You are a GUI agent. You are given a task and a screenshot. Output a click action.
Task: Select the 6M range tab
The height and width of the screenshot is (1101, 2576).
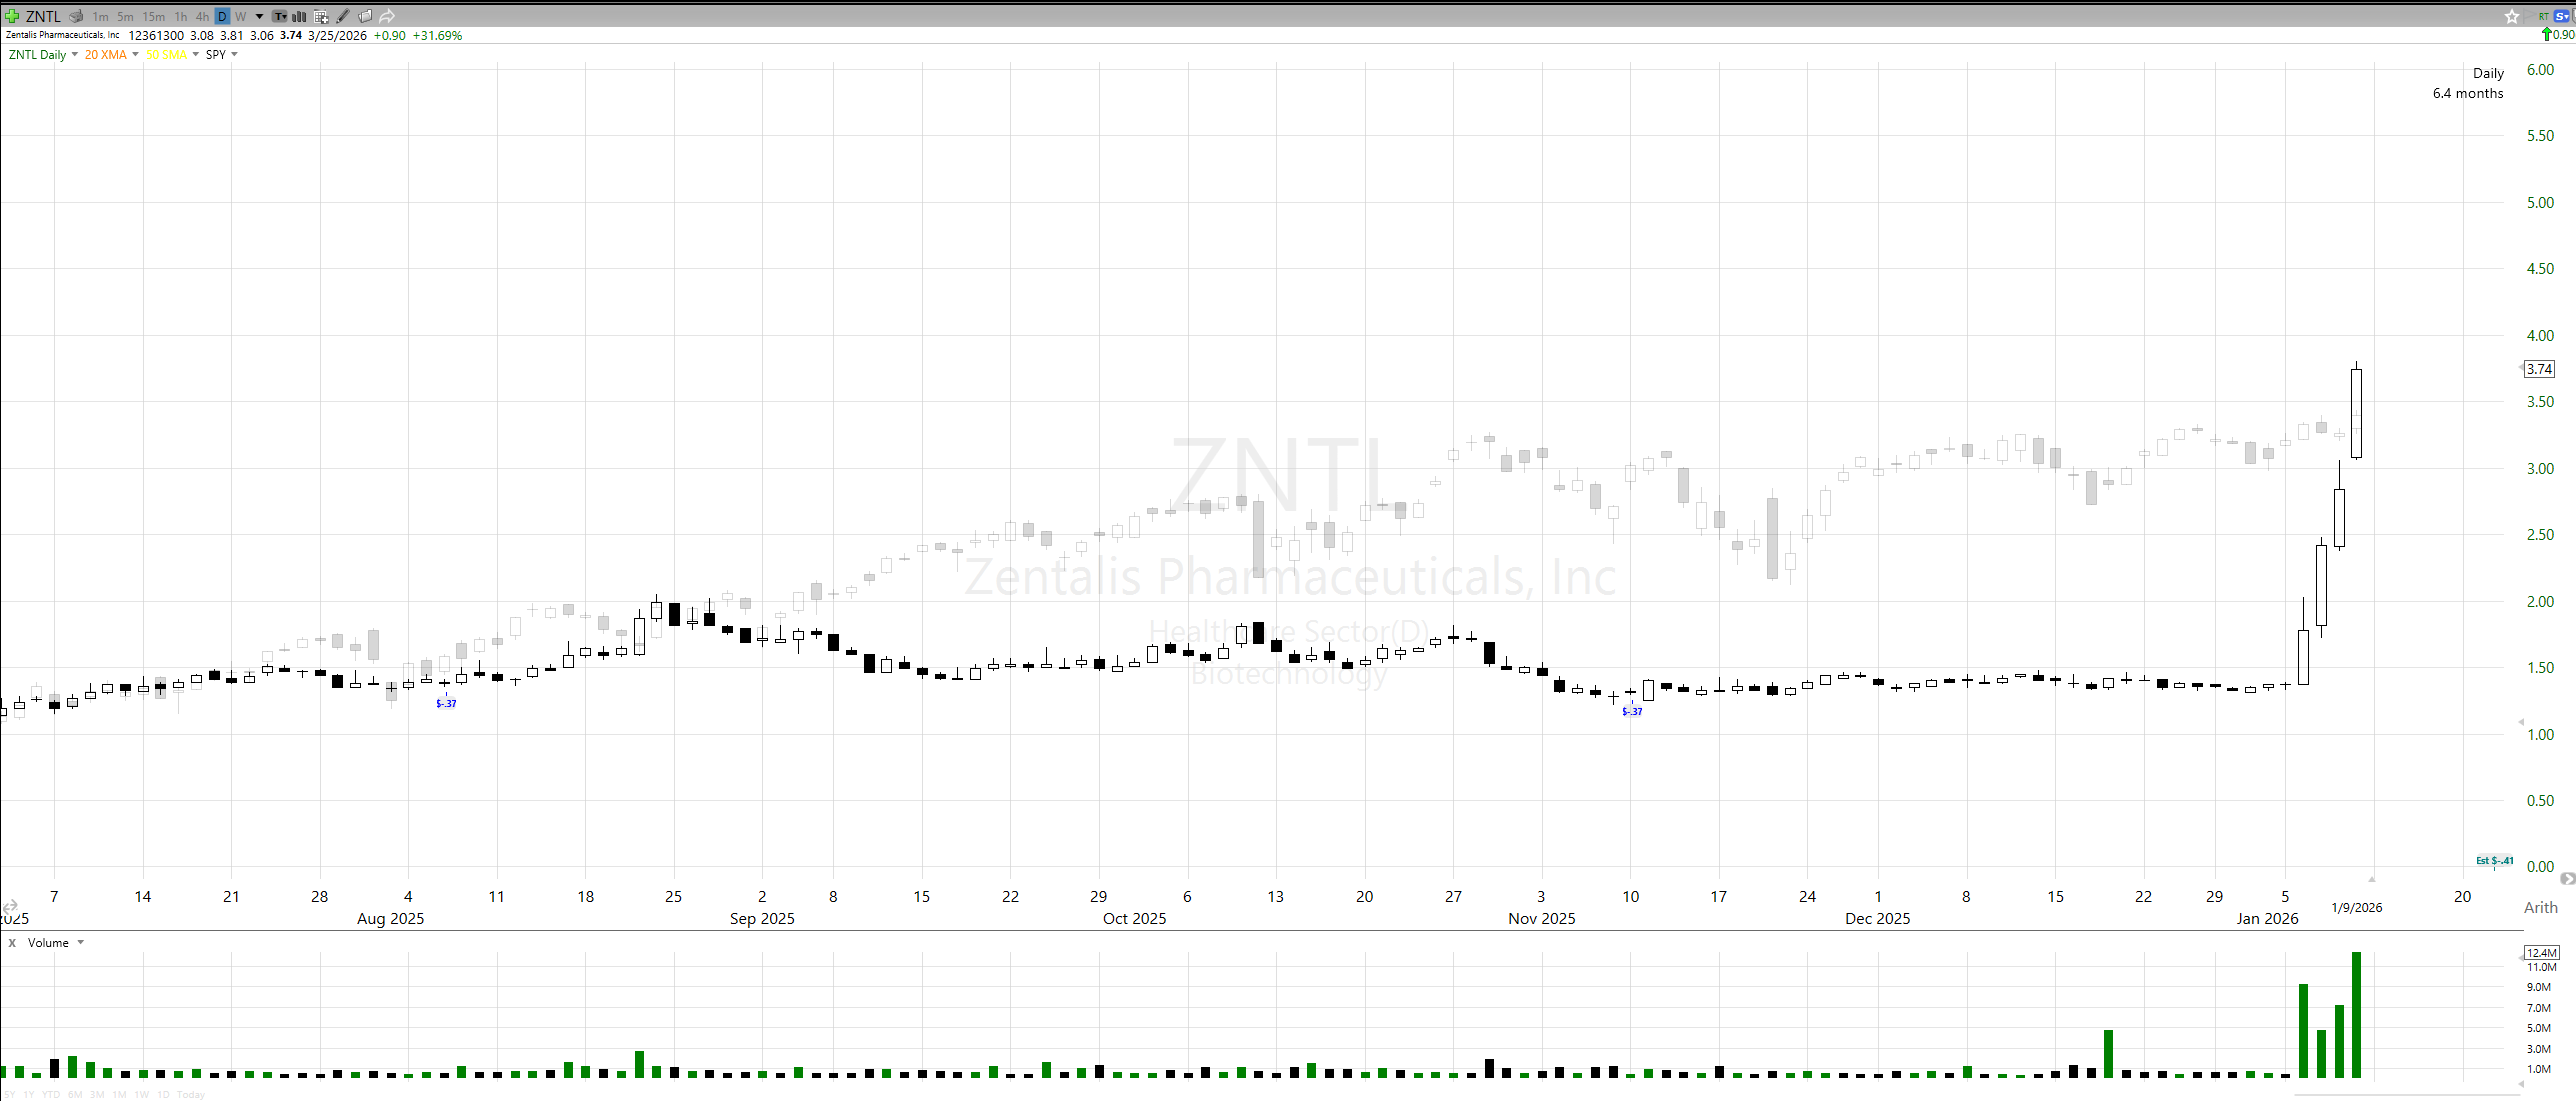[75, 1094]
